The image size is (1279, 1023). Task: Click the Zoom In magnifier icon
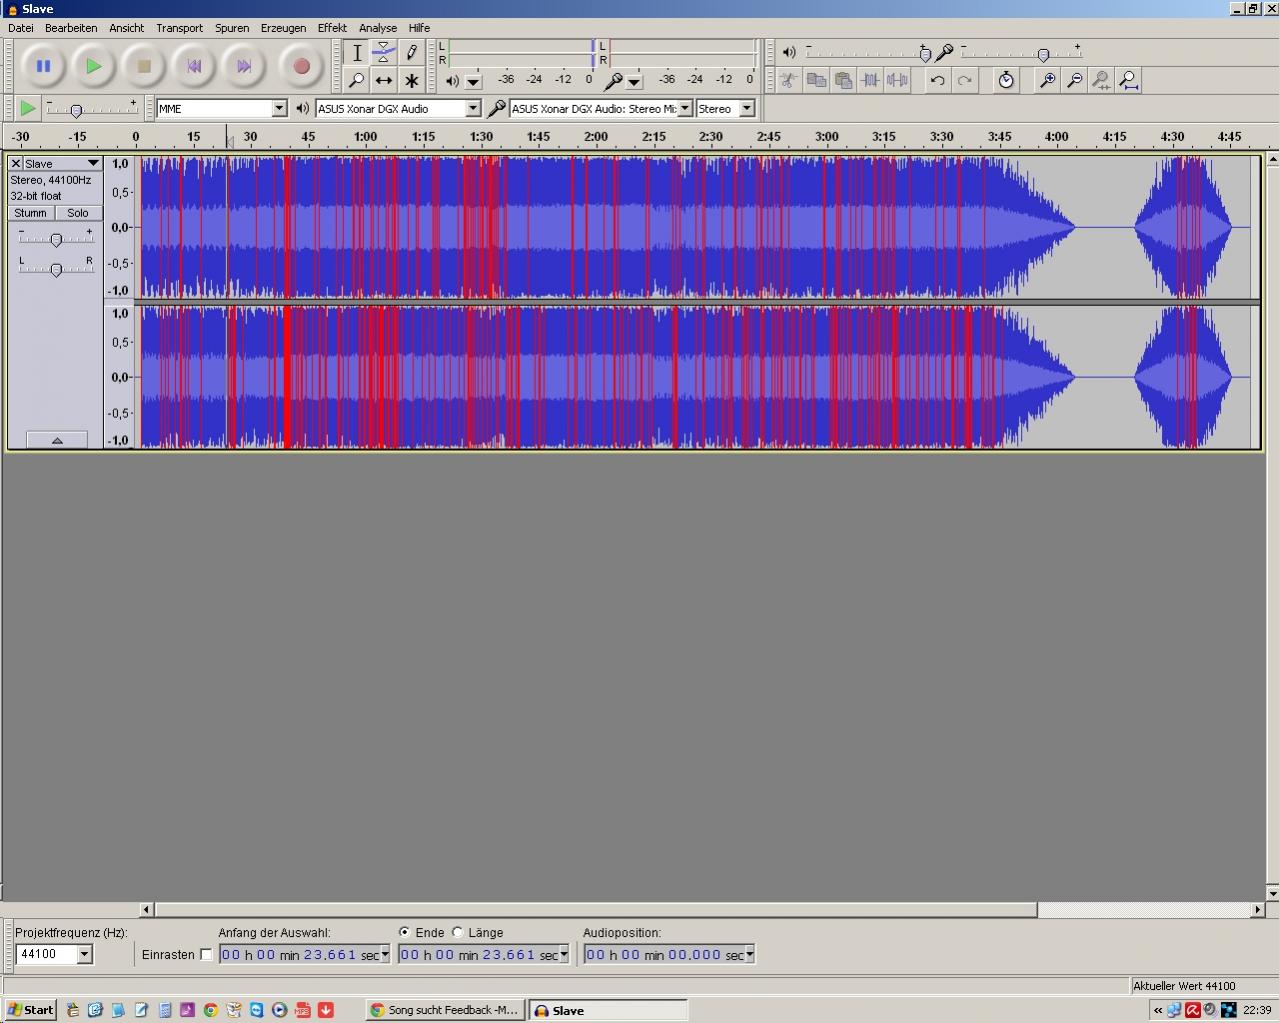pyautogui.click(x=1047, y=80)
